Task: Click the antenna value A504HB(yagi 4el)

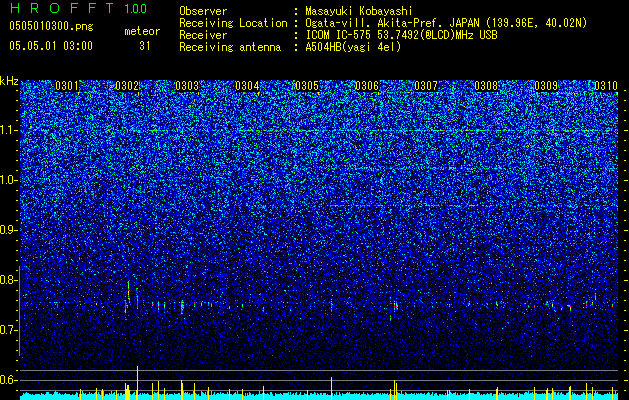Action: 353,47
